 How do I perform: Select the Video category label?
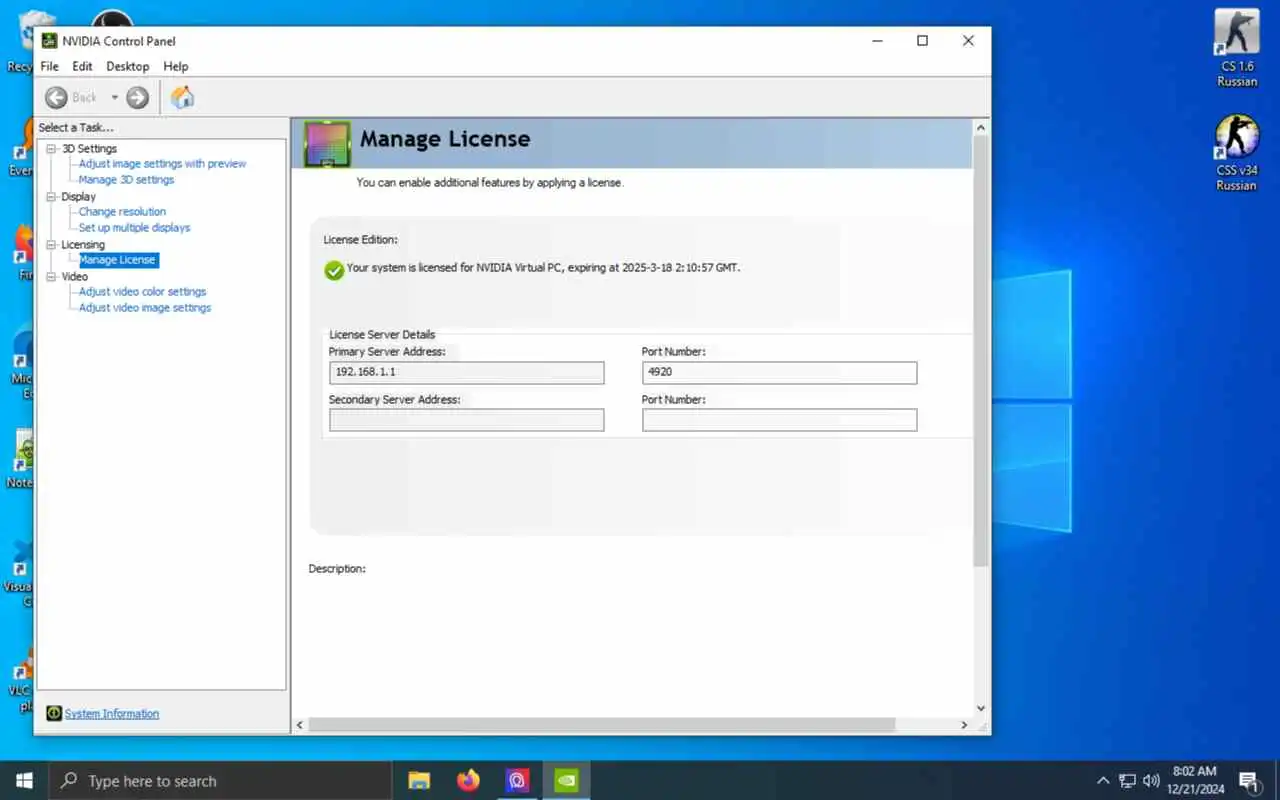click(74, 277)
